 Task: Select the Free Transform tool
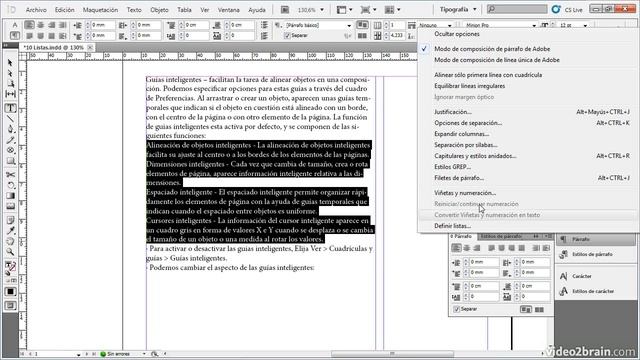(10, 185)
